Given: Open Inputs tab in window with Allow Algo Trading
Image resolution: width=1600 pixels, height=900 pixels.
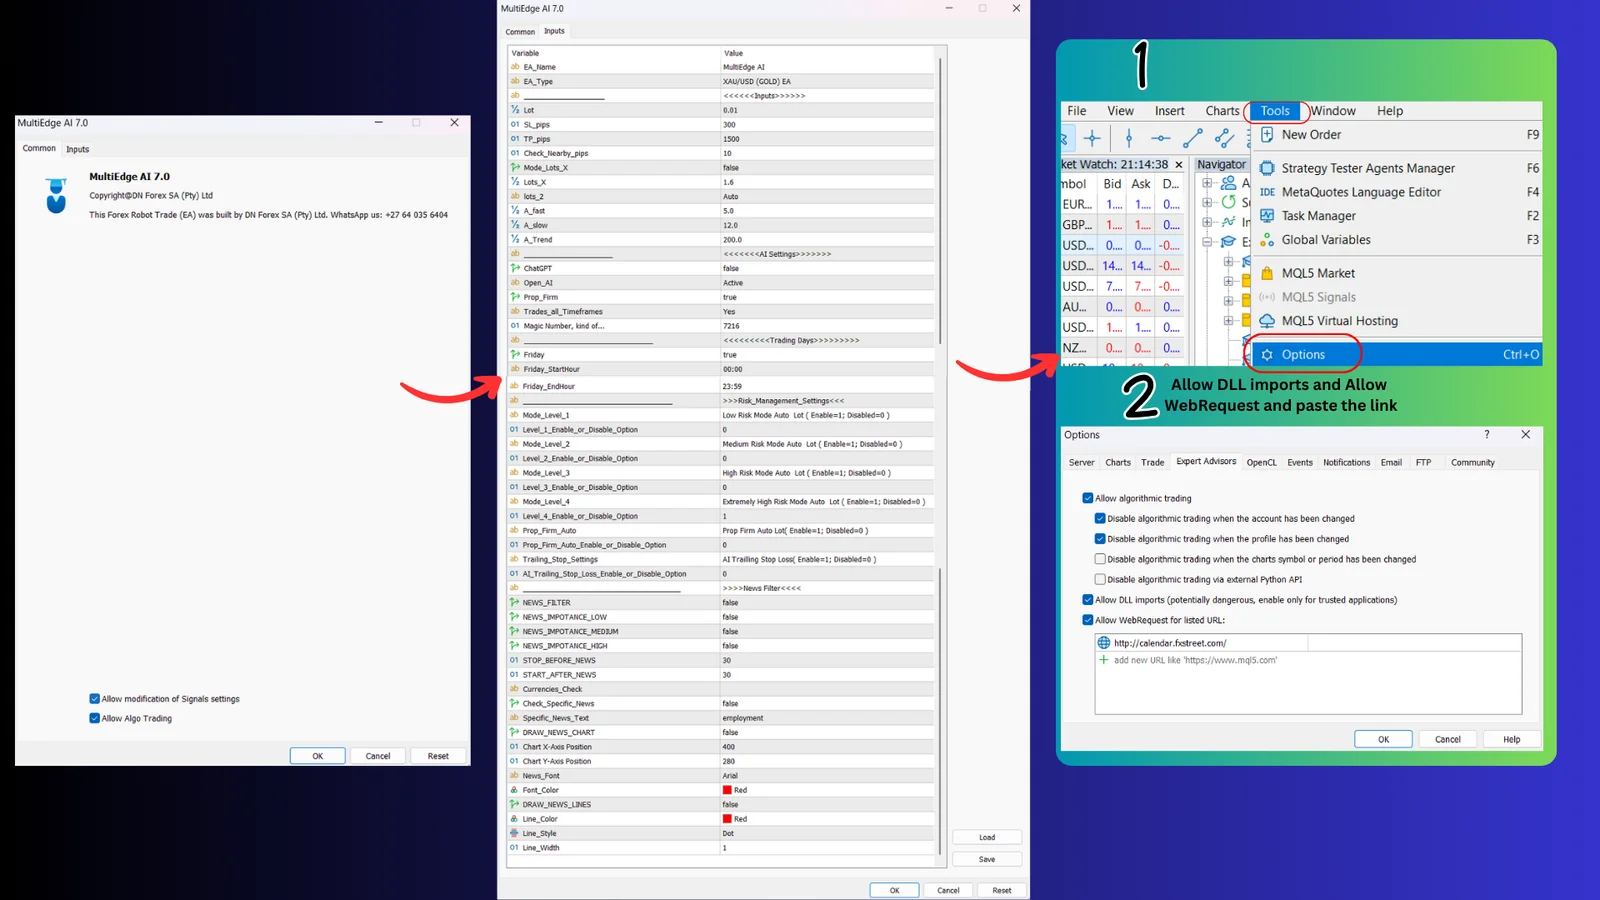Looking at the screenshot, I should click(77, 149).
